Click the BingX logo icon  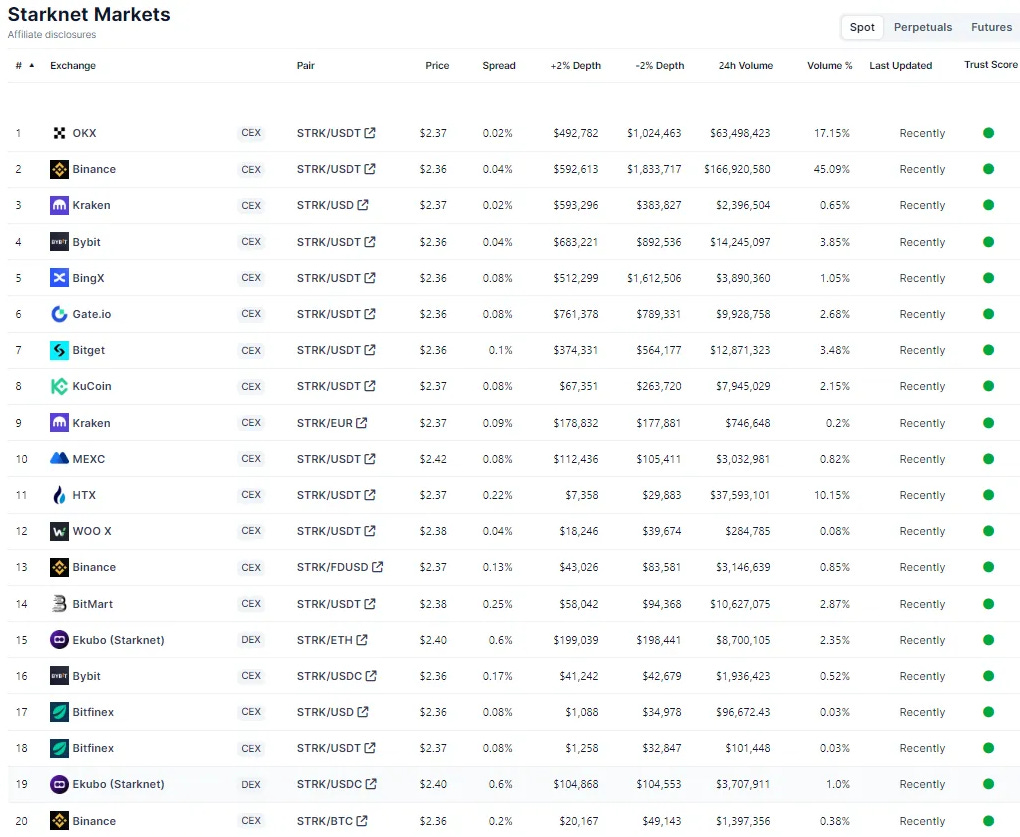pyautogui.click(x=59, y=278)
